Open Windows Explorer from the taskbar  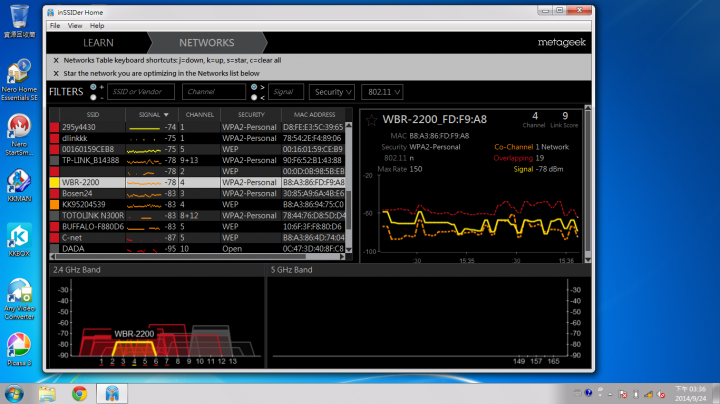tap(47, 394)
